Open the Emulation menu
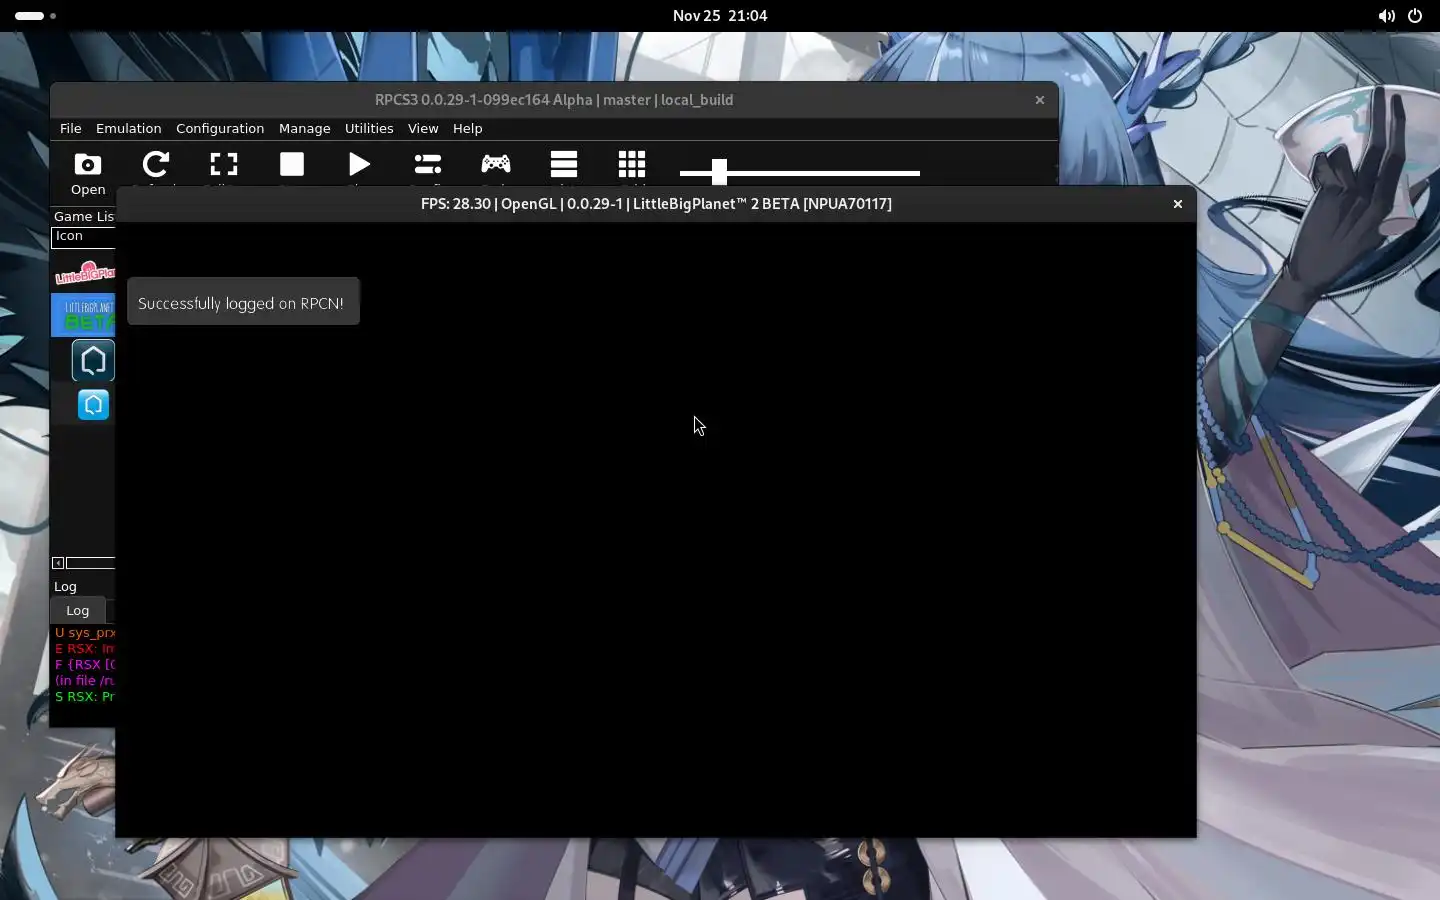 point(128,128)
